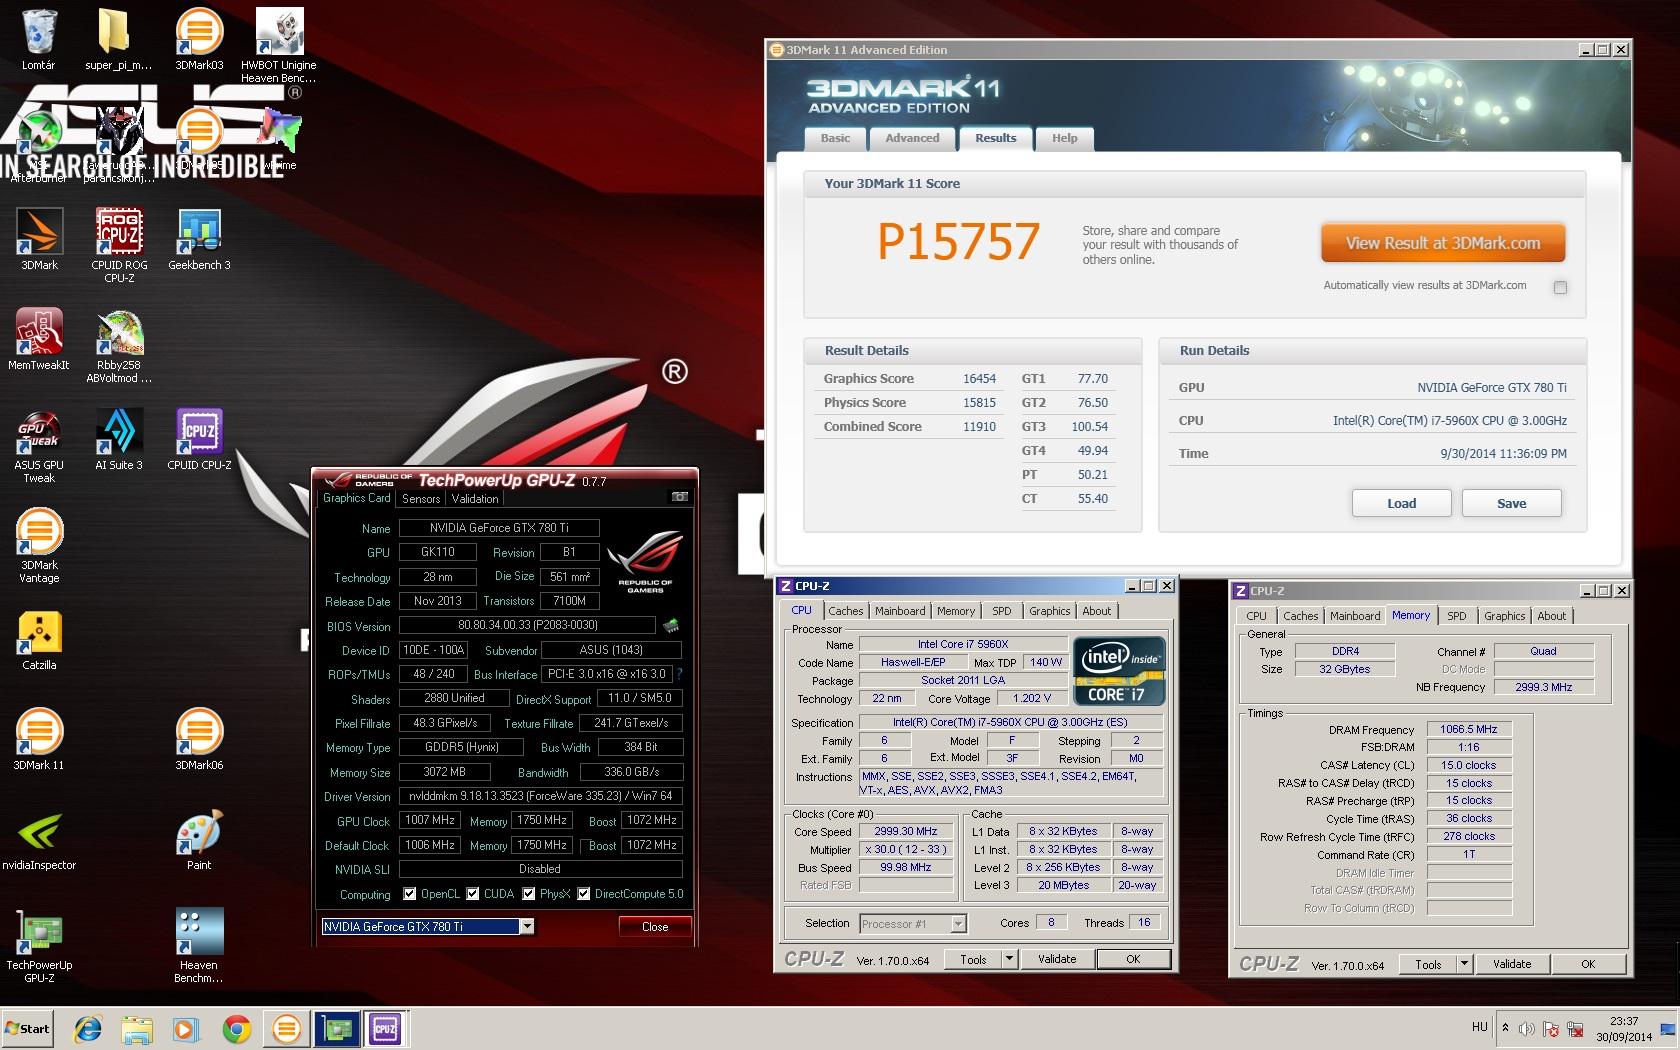
Task: Open the GPU selection dropdown in GPU-Z
Action: pos(526,927)
